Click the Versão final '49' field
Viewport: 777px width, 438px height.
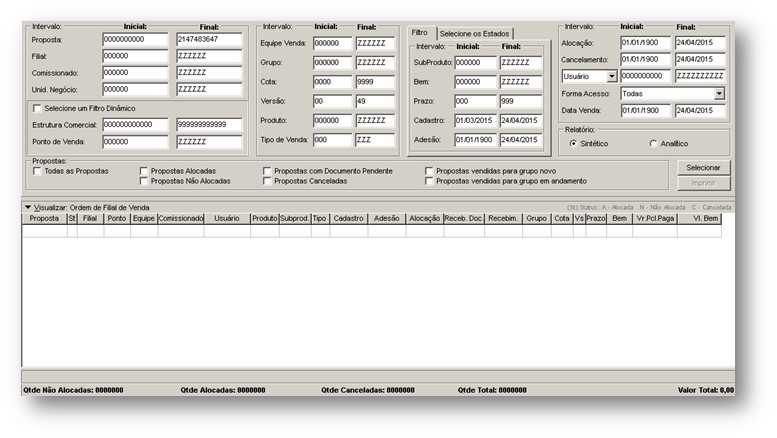click(x=375, y=101)
